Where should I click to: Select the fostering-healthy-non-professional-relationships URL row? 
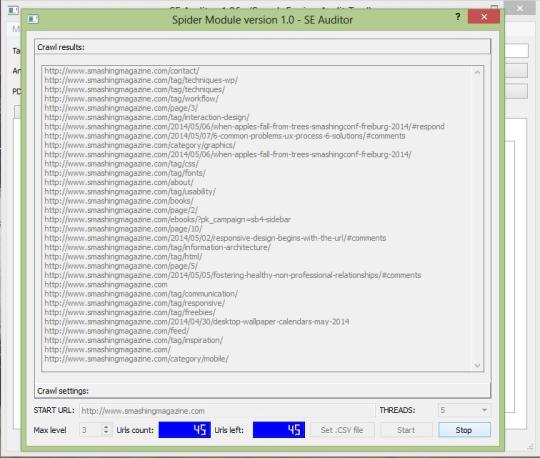tap(233, 275)
